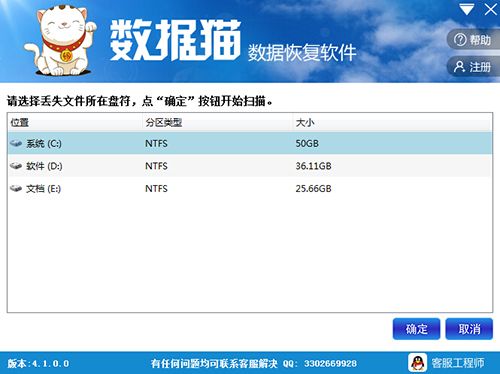Select the 文档 (E:) drive row

coord(250,189)
